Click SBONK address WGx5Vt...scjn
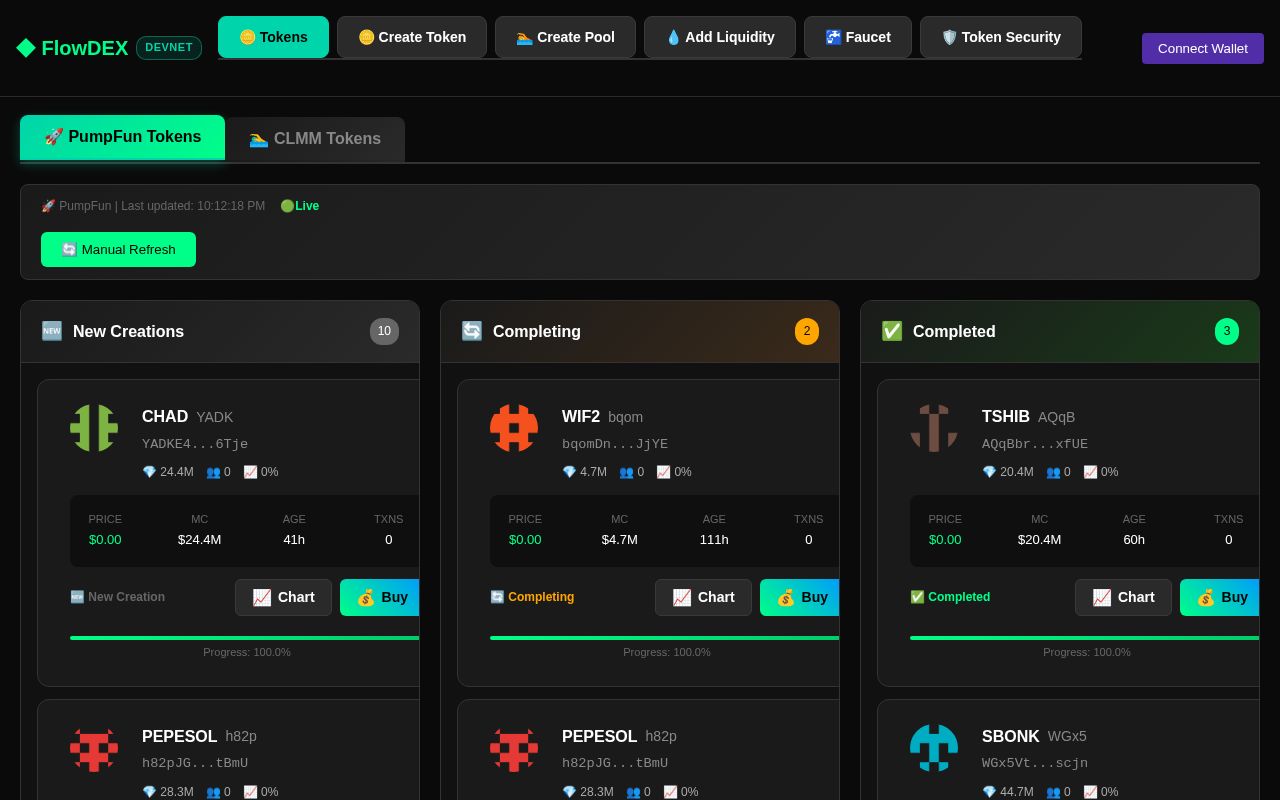Screen dimensions: 1280x800 [x=1035, y=763]
